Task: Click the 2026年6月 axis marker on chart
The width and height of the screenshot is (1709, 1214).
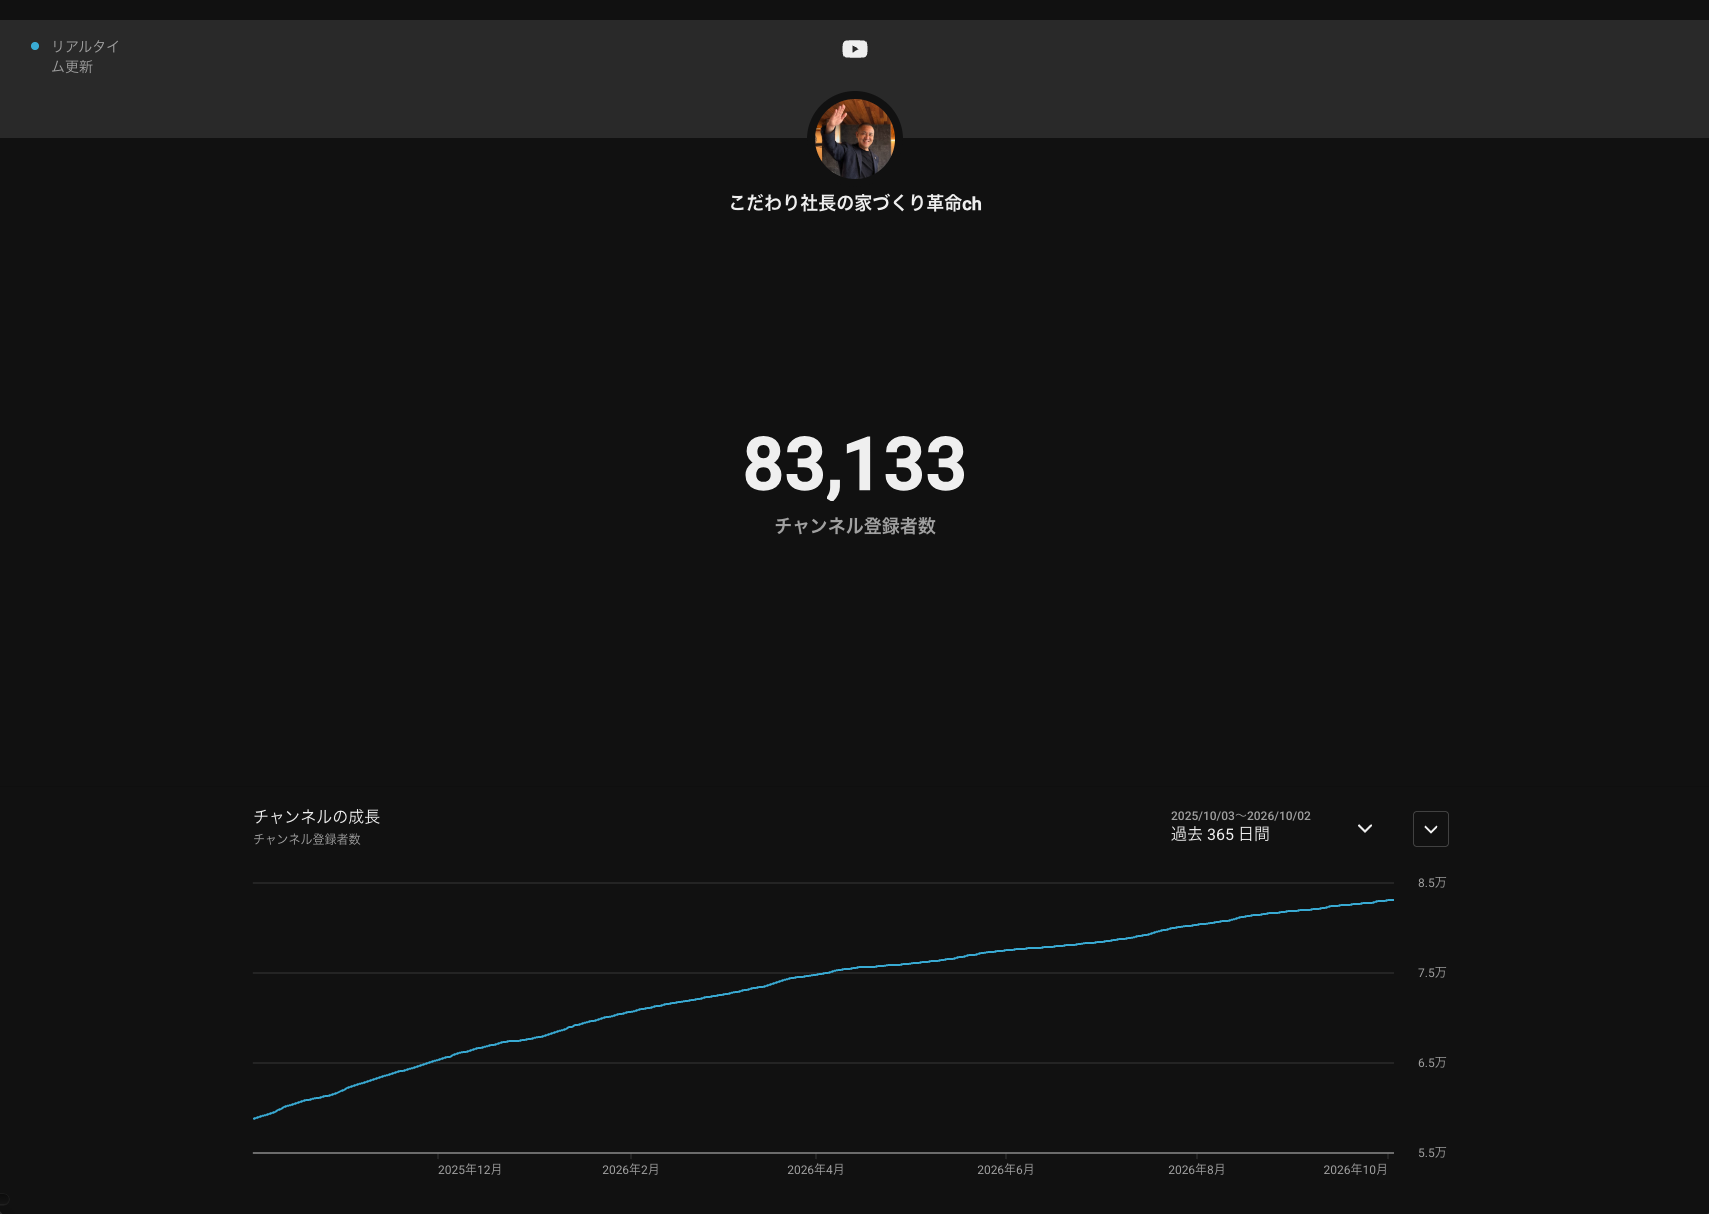Action: (1006, 1170)
